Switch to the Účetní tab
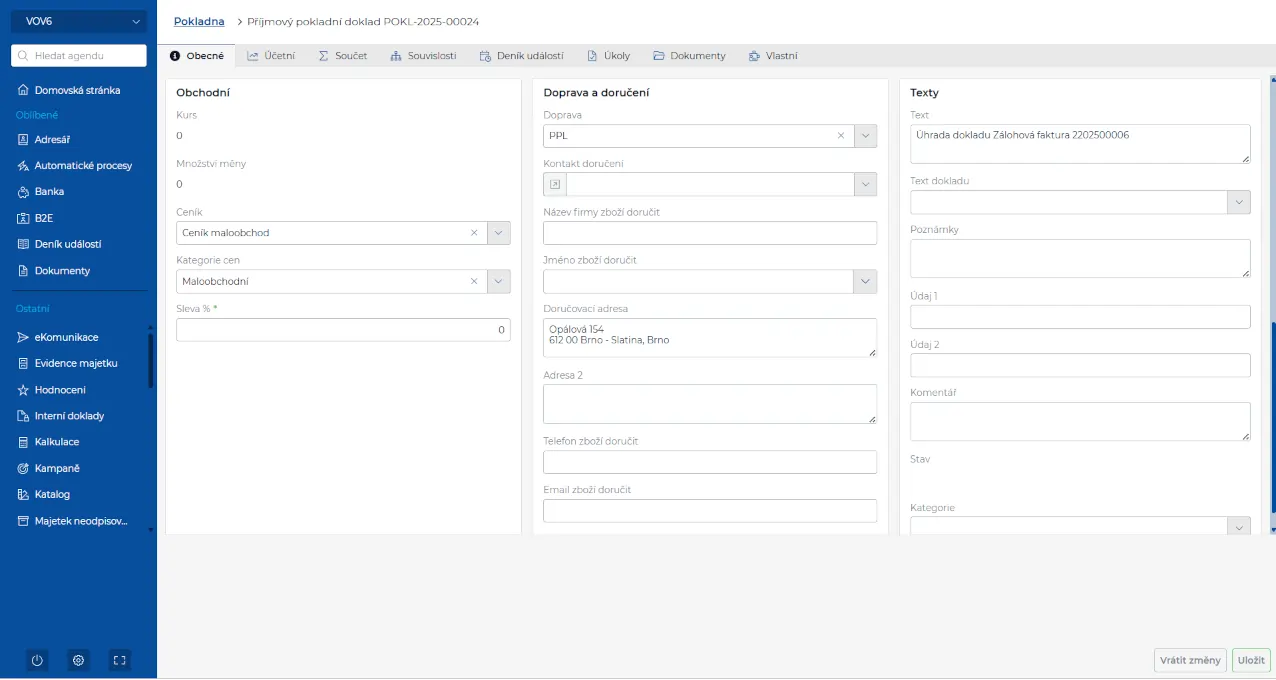 pos(271,56)
